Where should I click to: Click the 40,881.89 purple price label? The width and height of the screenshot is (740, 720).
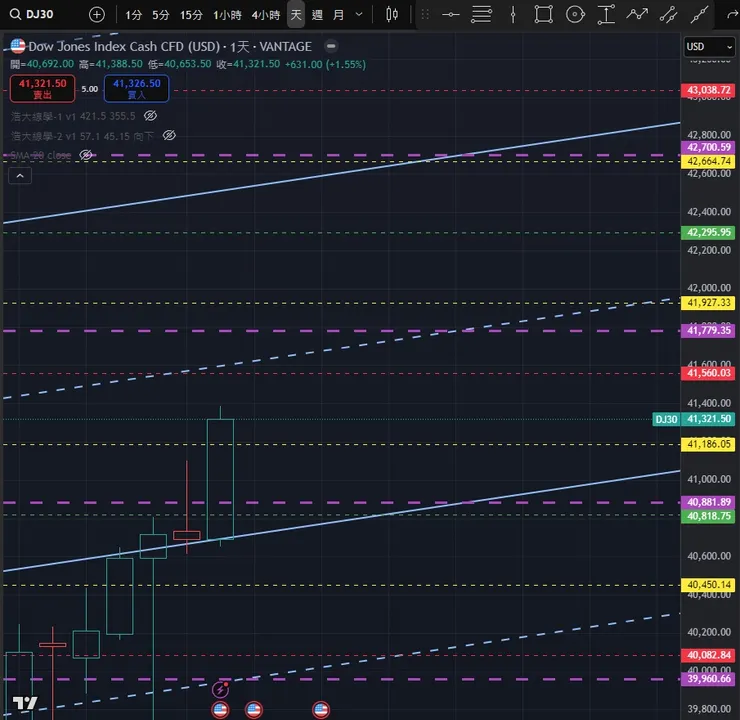pos(708,502)
